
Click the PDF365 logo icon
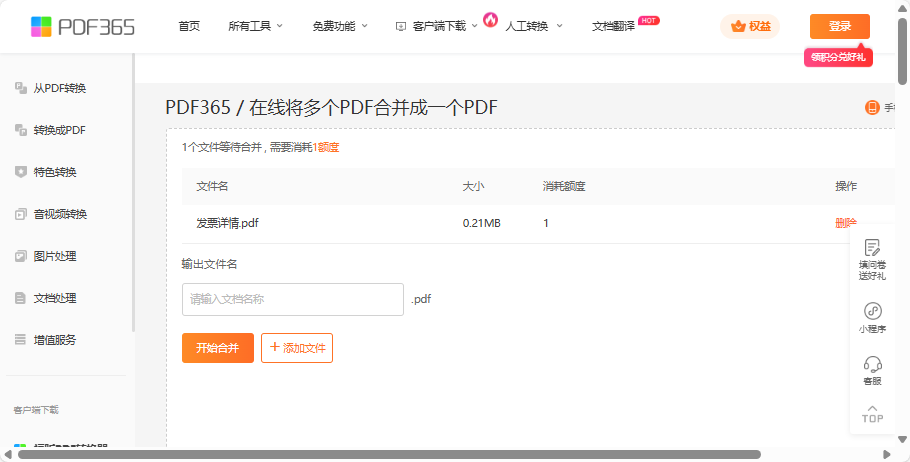[41, 27]
